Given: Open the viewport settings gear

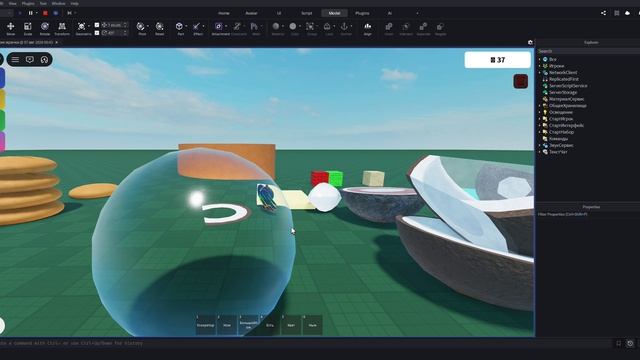Looking at the screenshot, I should pyautogui.click(x=530, y=42).
